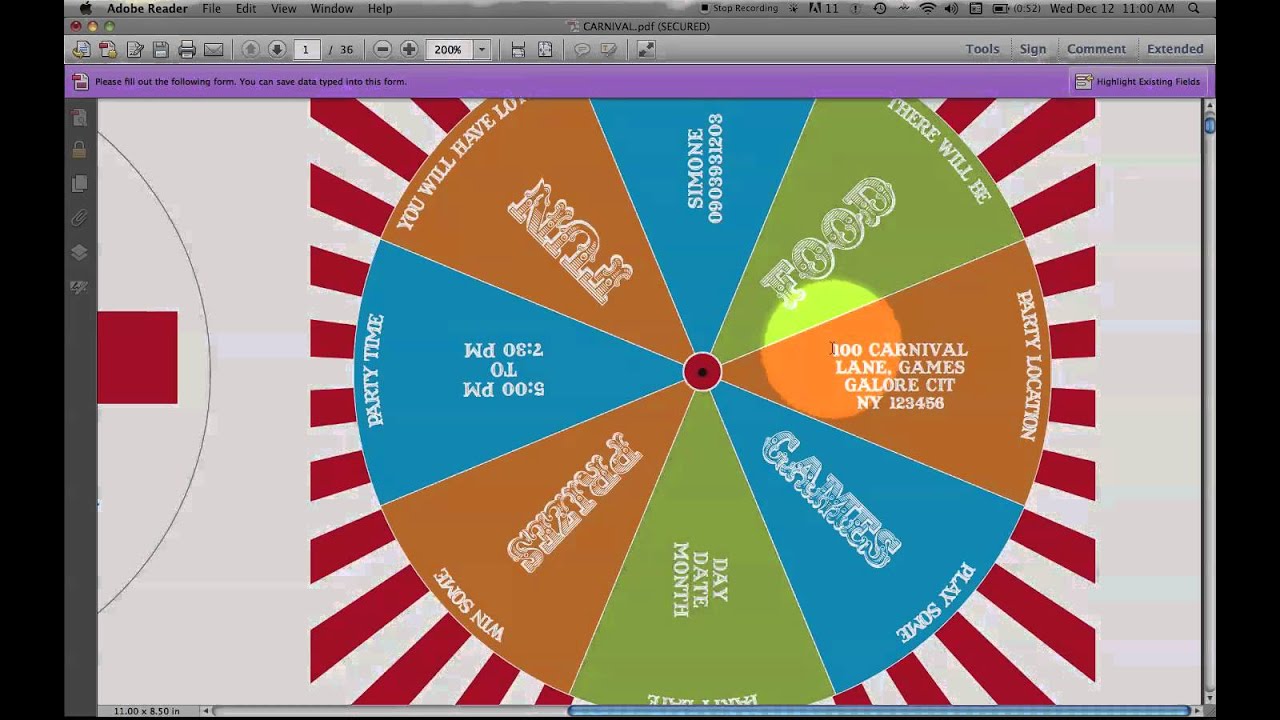Open the Pages copy panel icon
This screenshot has height=720, width=1280.
coord(79,184)
